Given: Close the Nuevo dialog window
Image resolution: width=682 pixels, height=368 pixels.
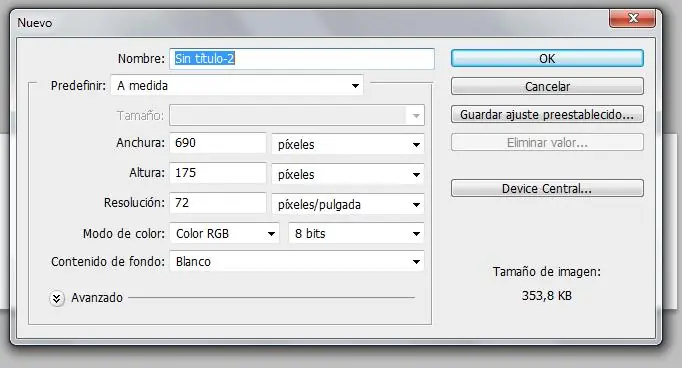Looking at the screenshot, I should (632, 18).
